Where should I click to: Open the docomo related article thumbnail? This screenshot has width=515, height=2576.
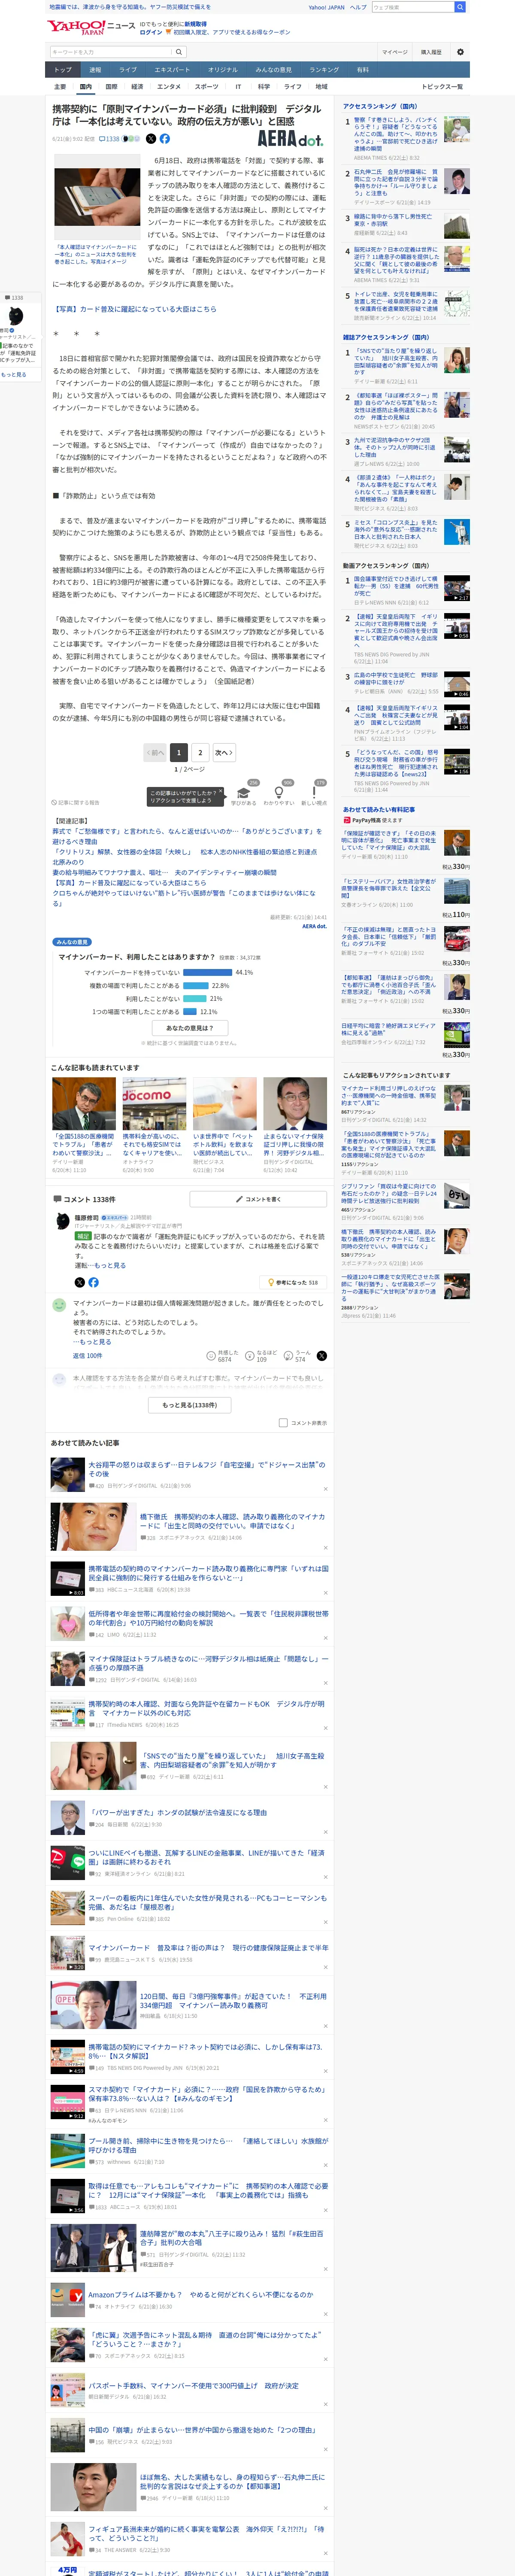click(x=154, y=1103)
